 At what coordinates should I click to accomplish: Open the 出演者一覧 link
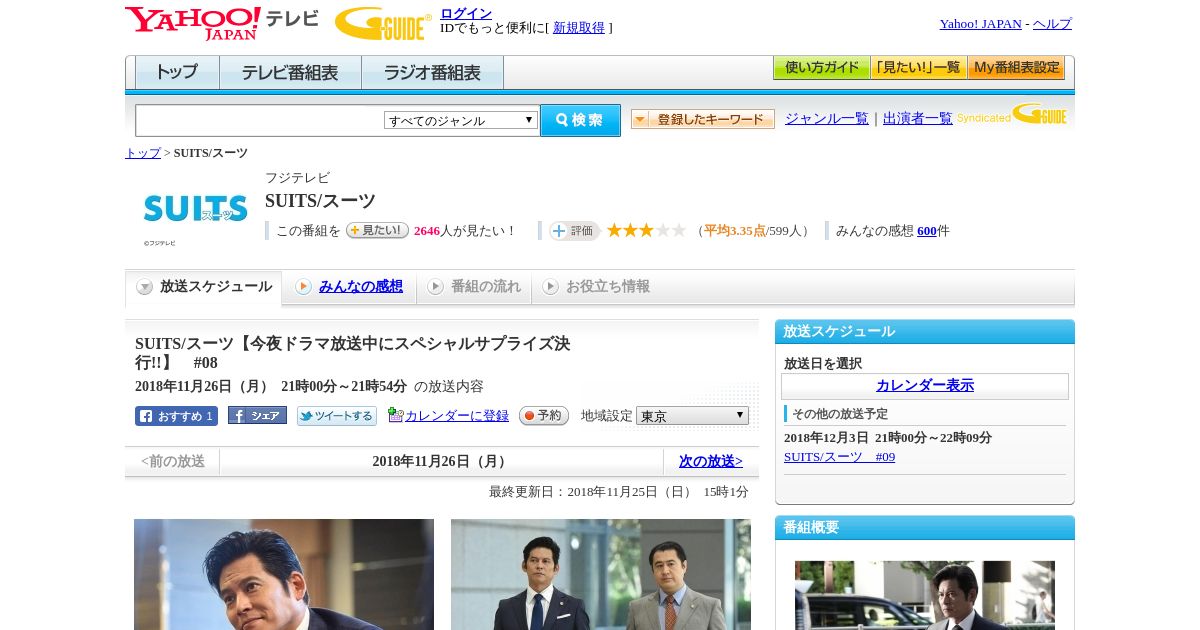918,118
